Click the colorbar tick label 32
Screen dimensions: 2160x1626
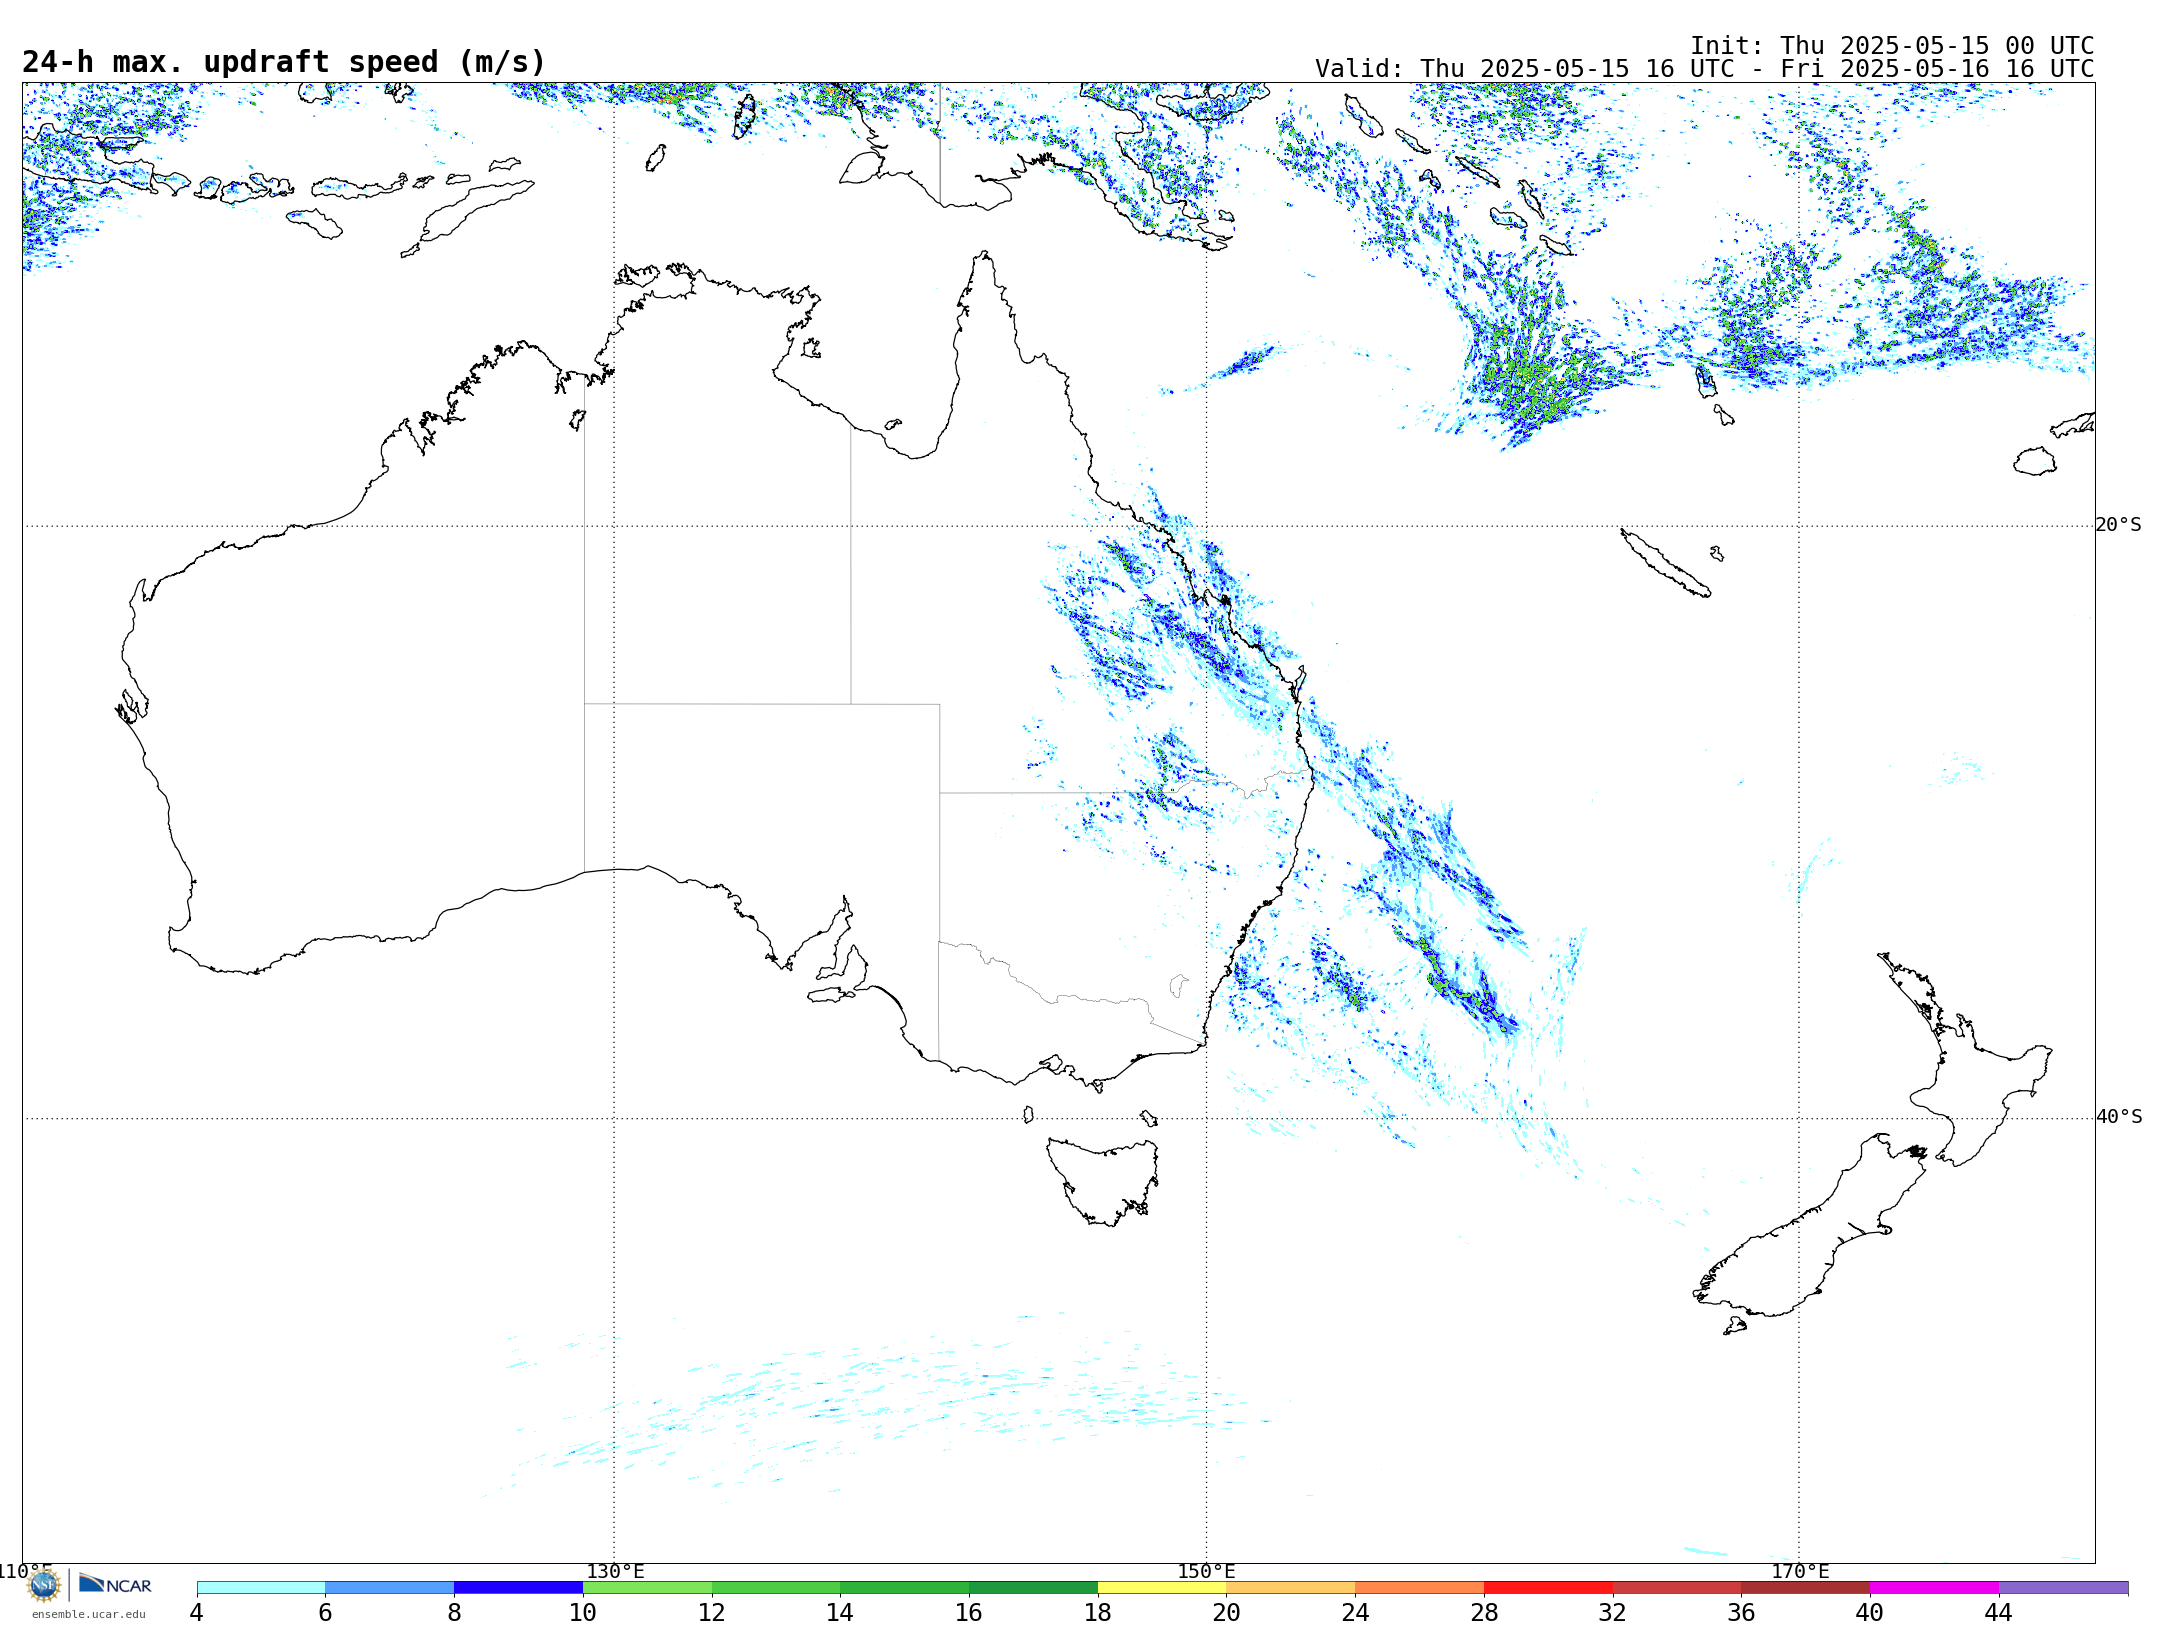pos(1613,1612)
